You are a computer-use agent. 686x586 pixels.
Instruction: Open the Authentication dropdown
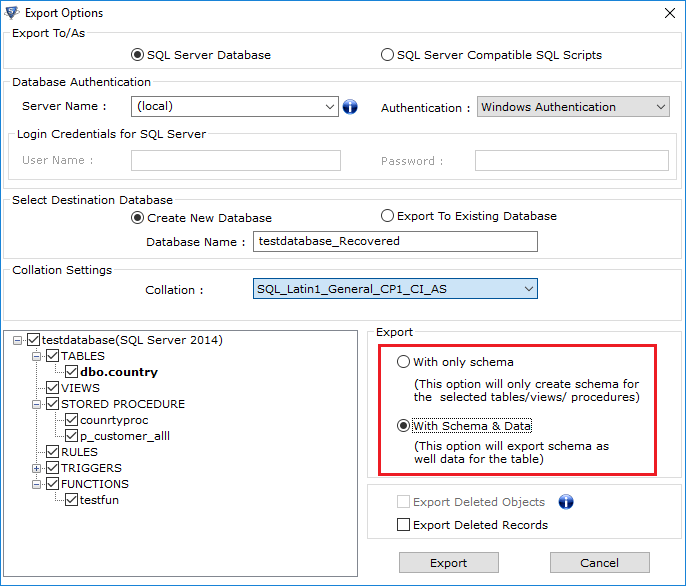(661, 107)
